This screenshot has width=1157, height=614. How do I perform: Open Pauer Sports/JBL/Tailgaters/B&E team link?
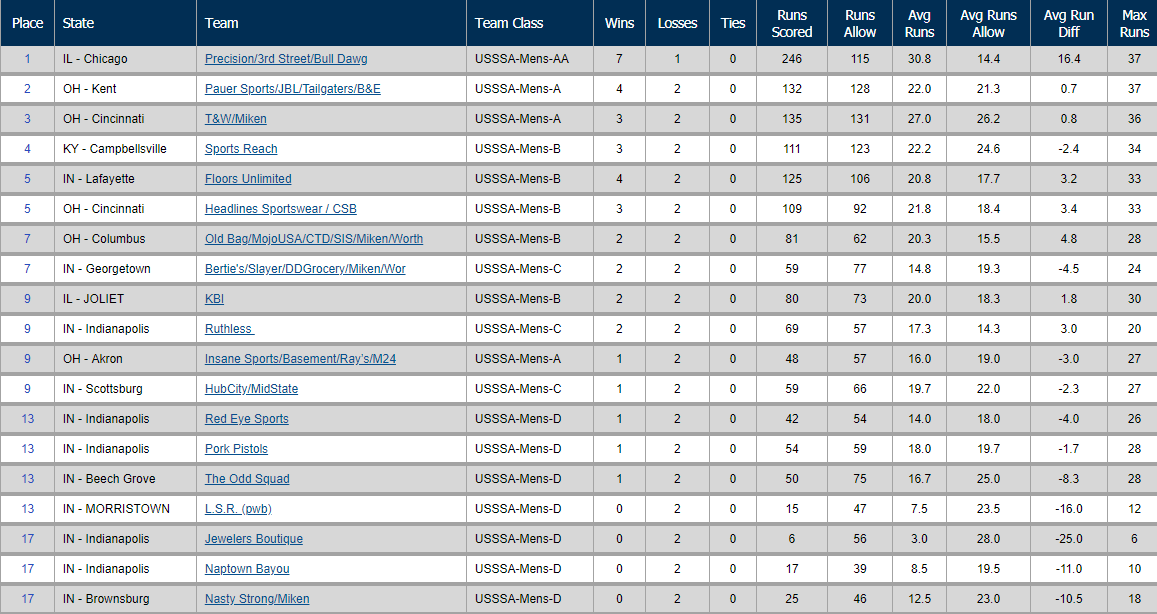pos(292,89)
